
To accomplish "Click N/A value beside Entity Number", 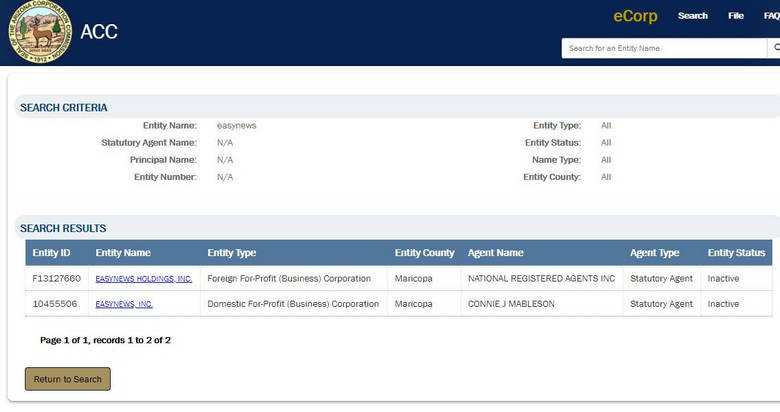I will point(225,177).
